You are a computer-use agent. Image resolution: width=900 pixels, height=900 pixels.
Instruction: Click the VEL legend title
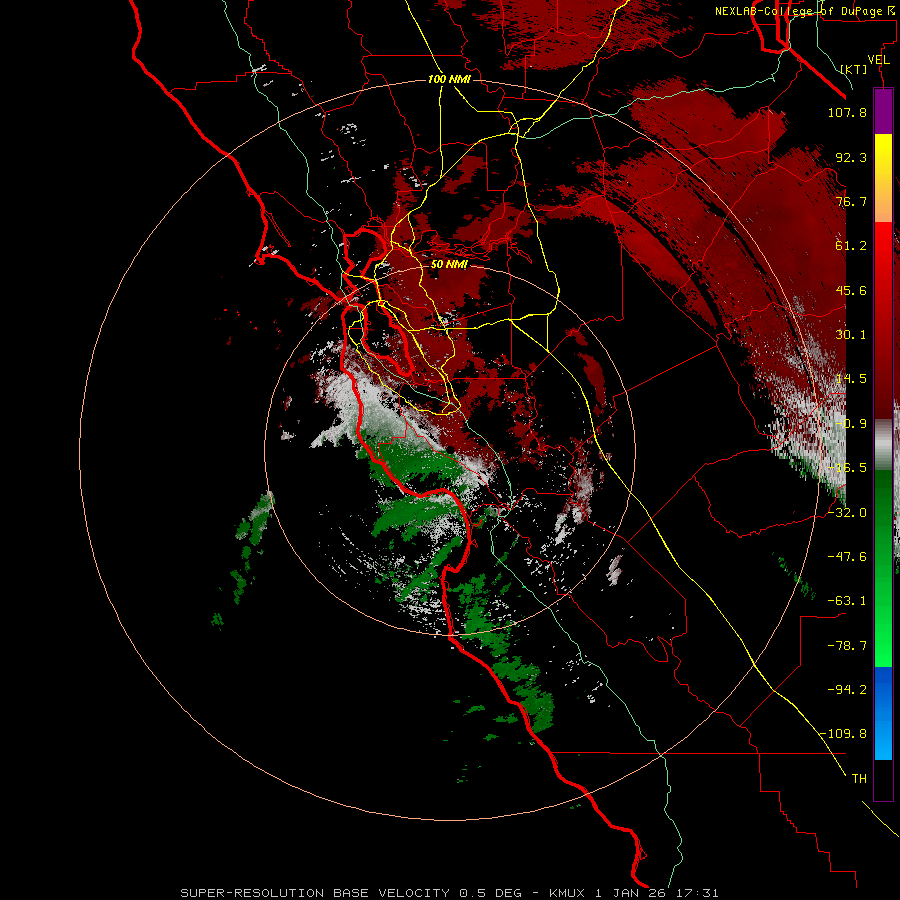[x=878, y=60]
